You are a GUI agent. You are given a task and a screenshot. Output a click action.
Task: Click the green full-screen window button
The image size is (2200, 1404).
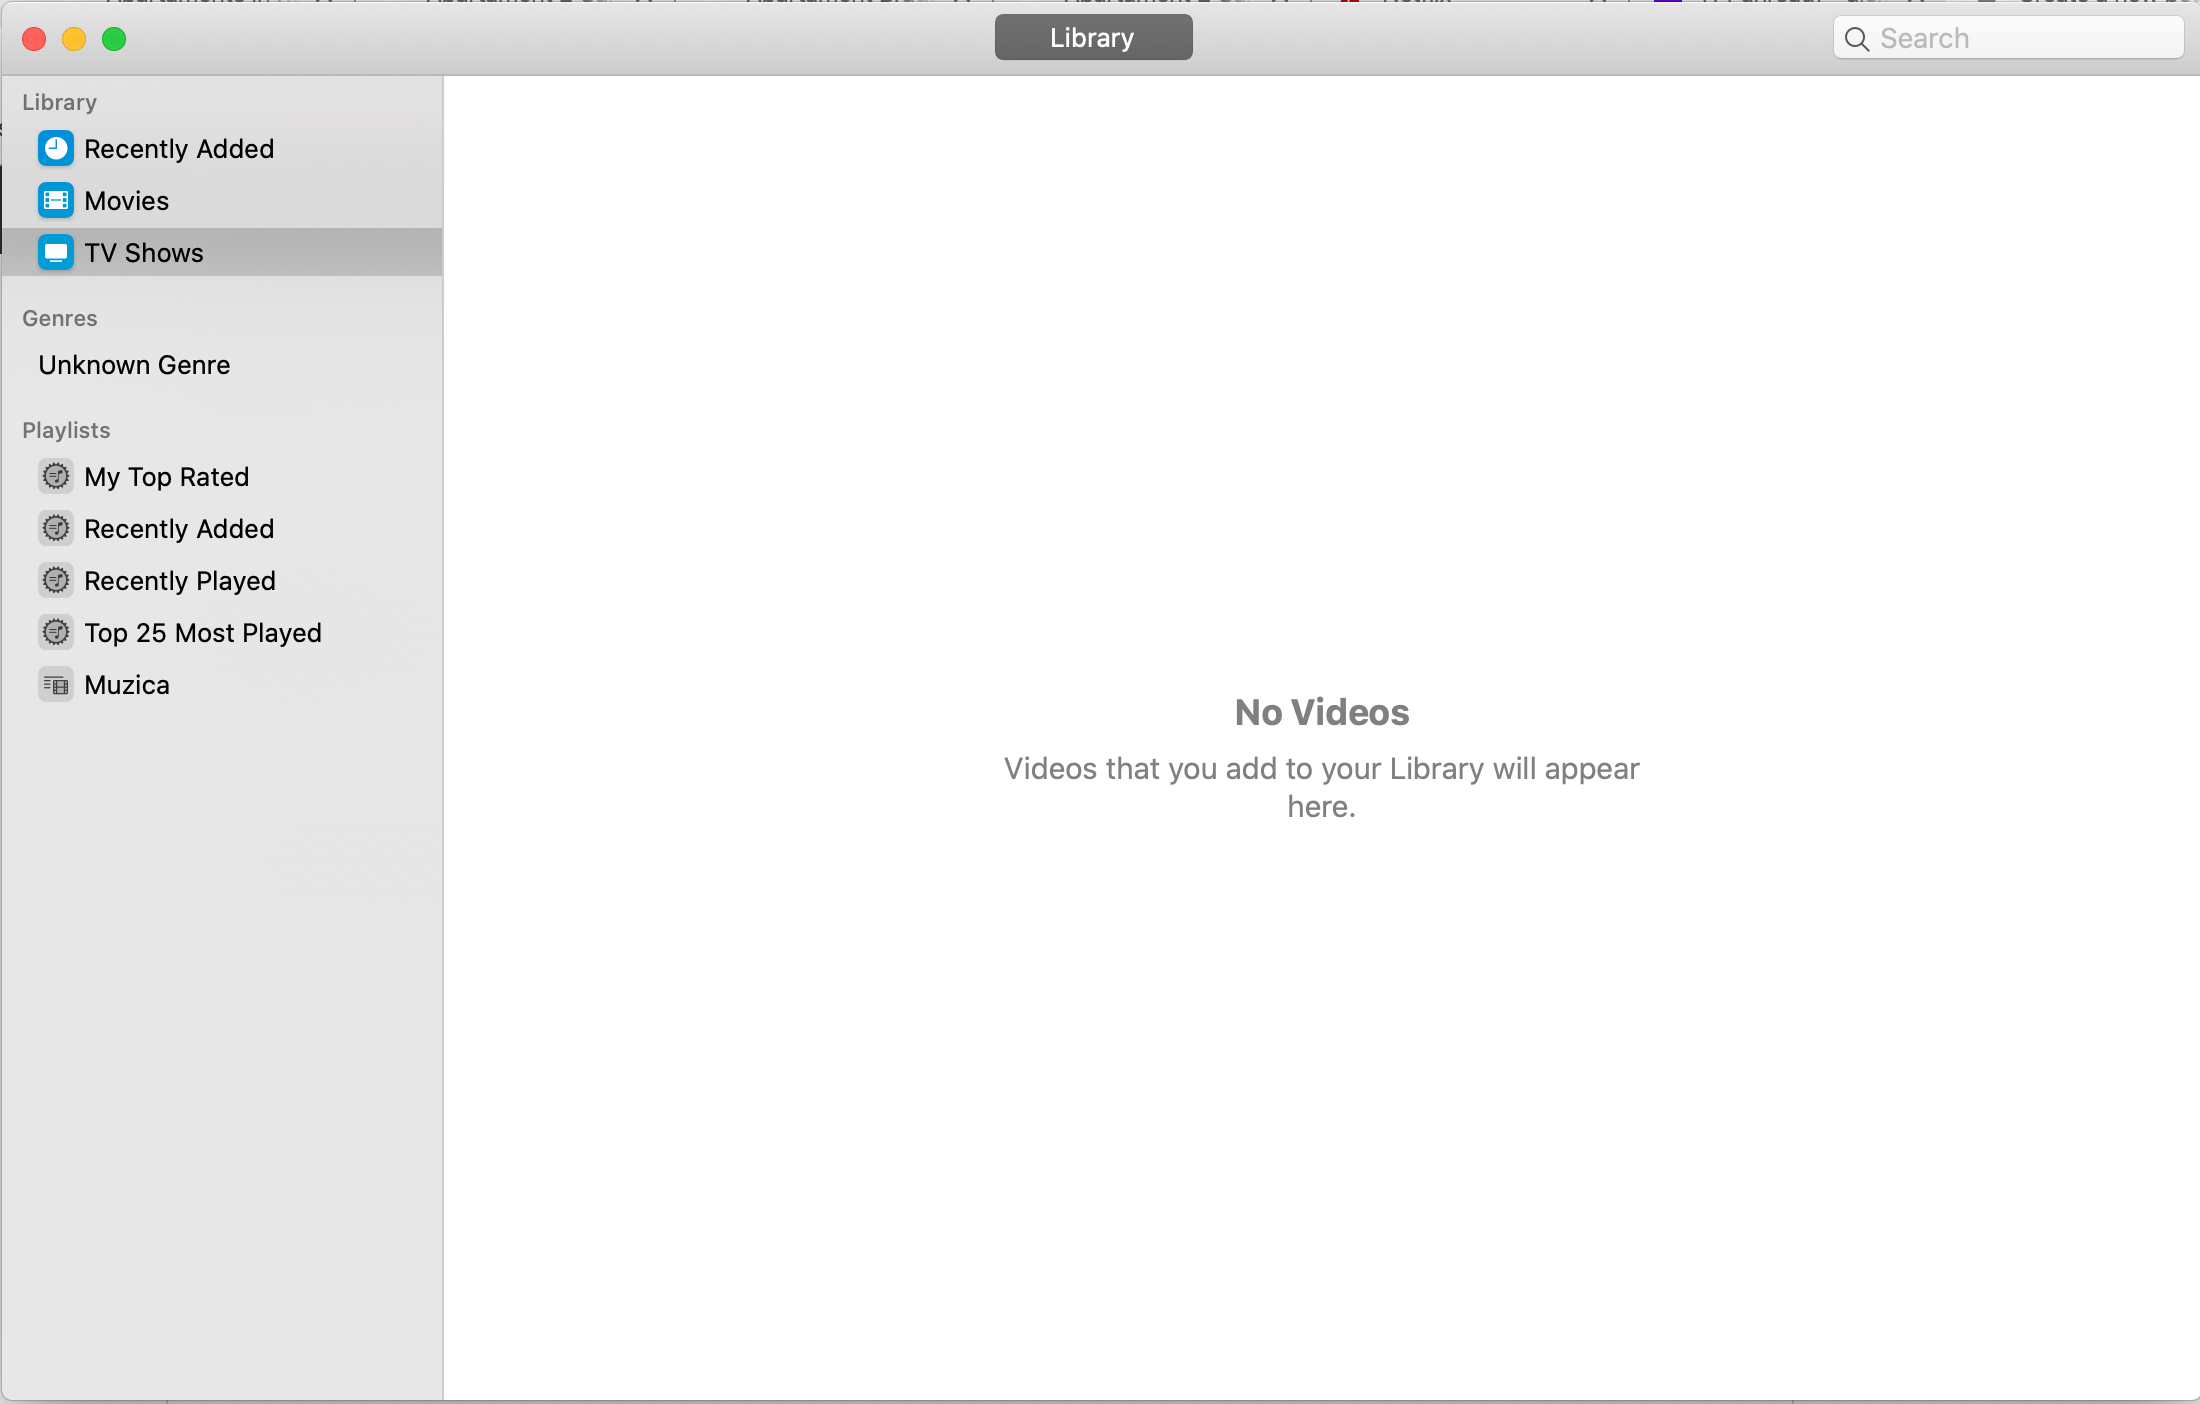click(114, 39)
